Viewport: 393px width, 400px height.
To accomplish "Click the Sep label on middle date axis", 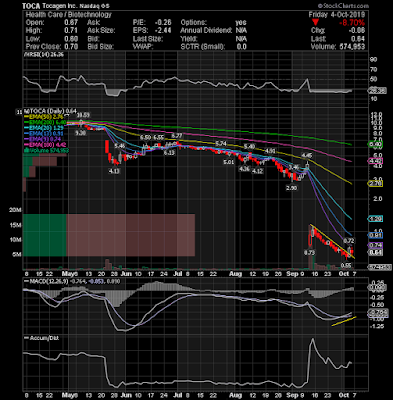I will tap(293, 274).
